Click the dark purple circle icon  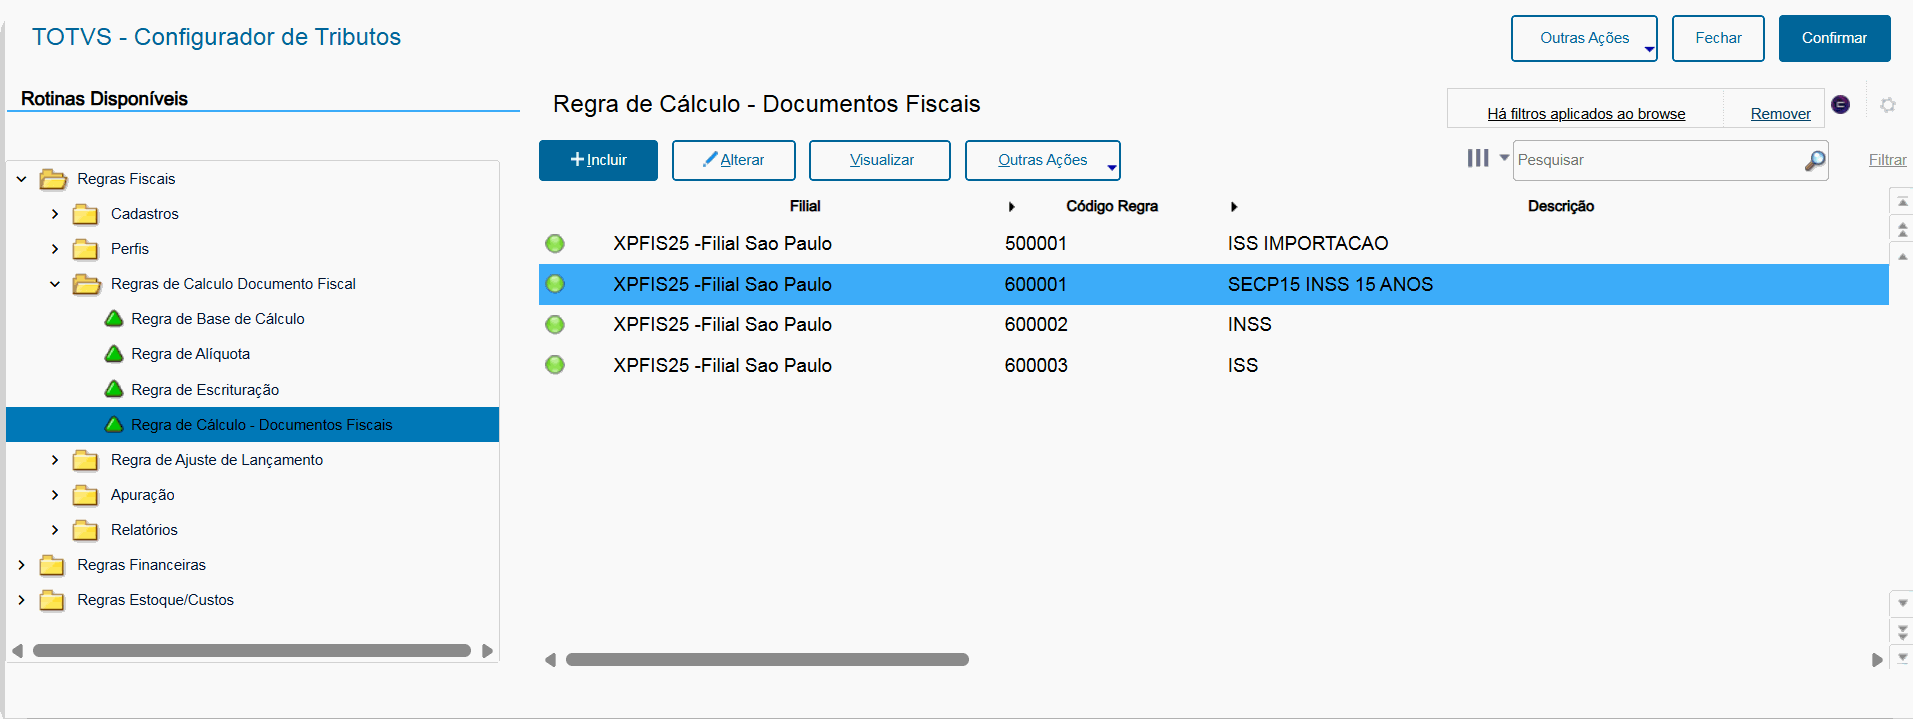tap(1840, 104)
